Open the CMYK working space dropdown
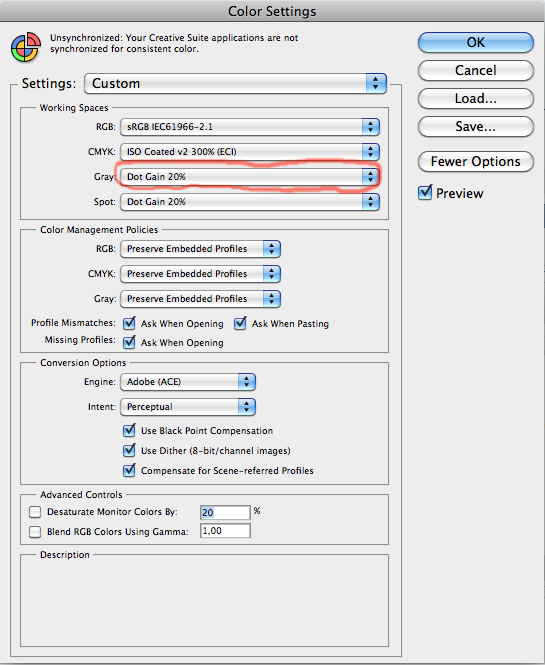The image size is (545, 665). click(x=250, y=152)
